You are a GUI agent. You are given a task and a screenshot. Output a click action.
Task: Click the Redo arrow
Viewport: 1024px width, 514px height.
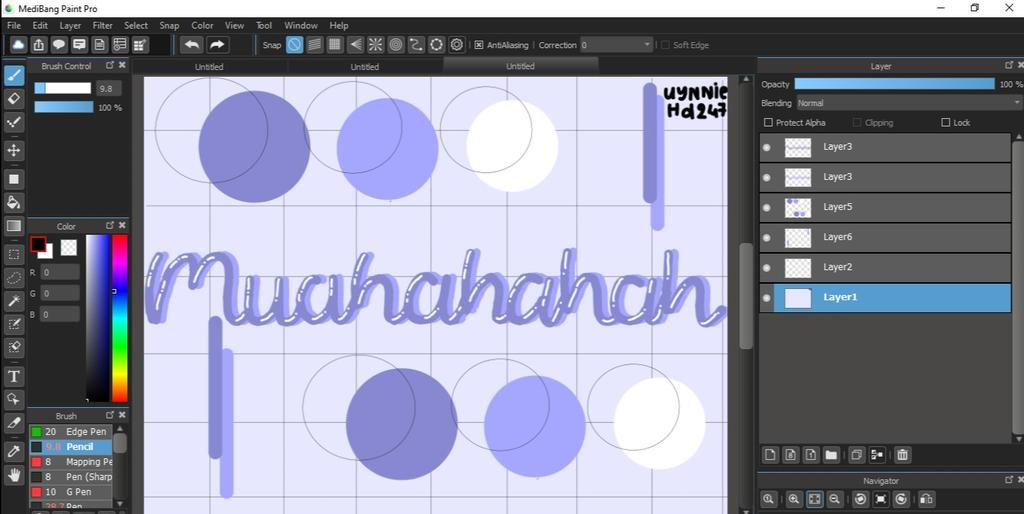pos(217,44)
